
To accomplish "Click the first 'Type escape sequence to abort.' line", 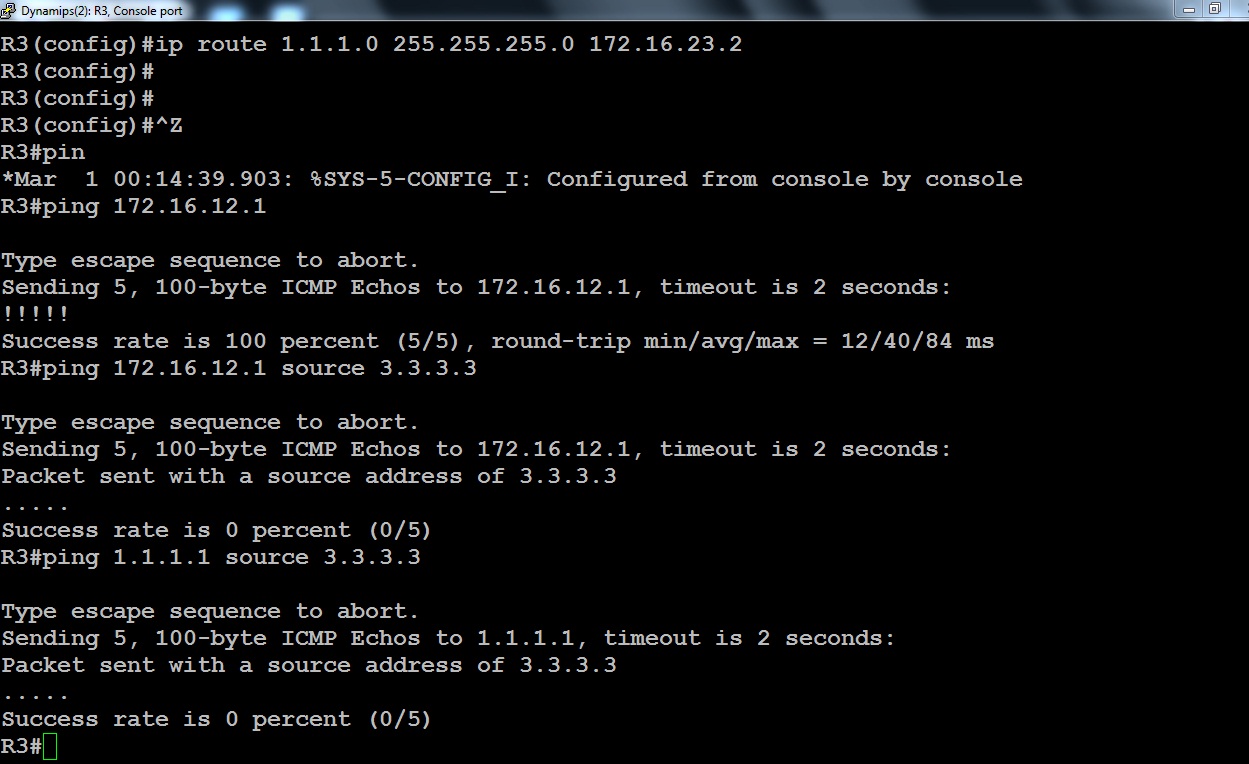I will point(210,261).
